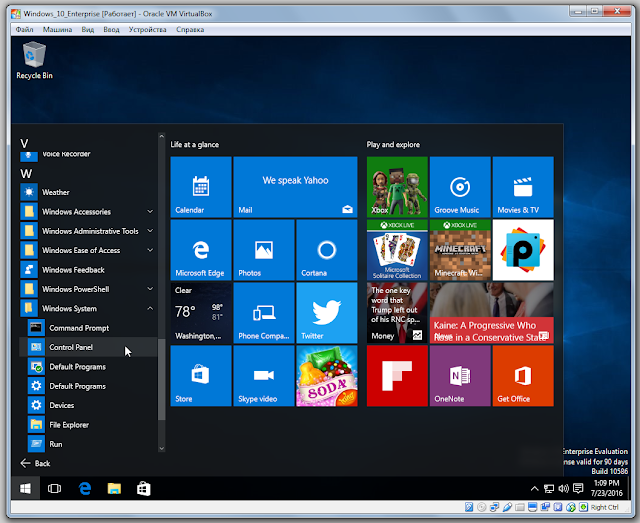Open the Phone Companion tile
The image size is (640, 523).
coord(264,313)
